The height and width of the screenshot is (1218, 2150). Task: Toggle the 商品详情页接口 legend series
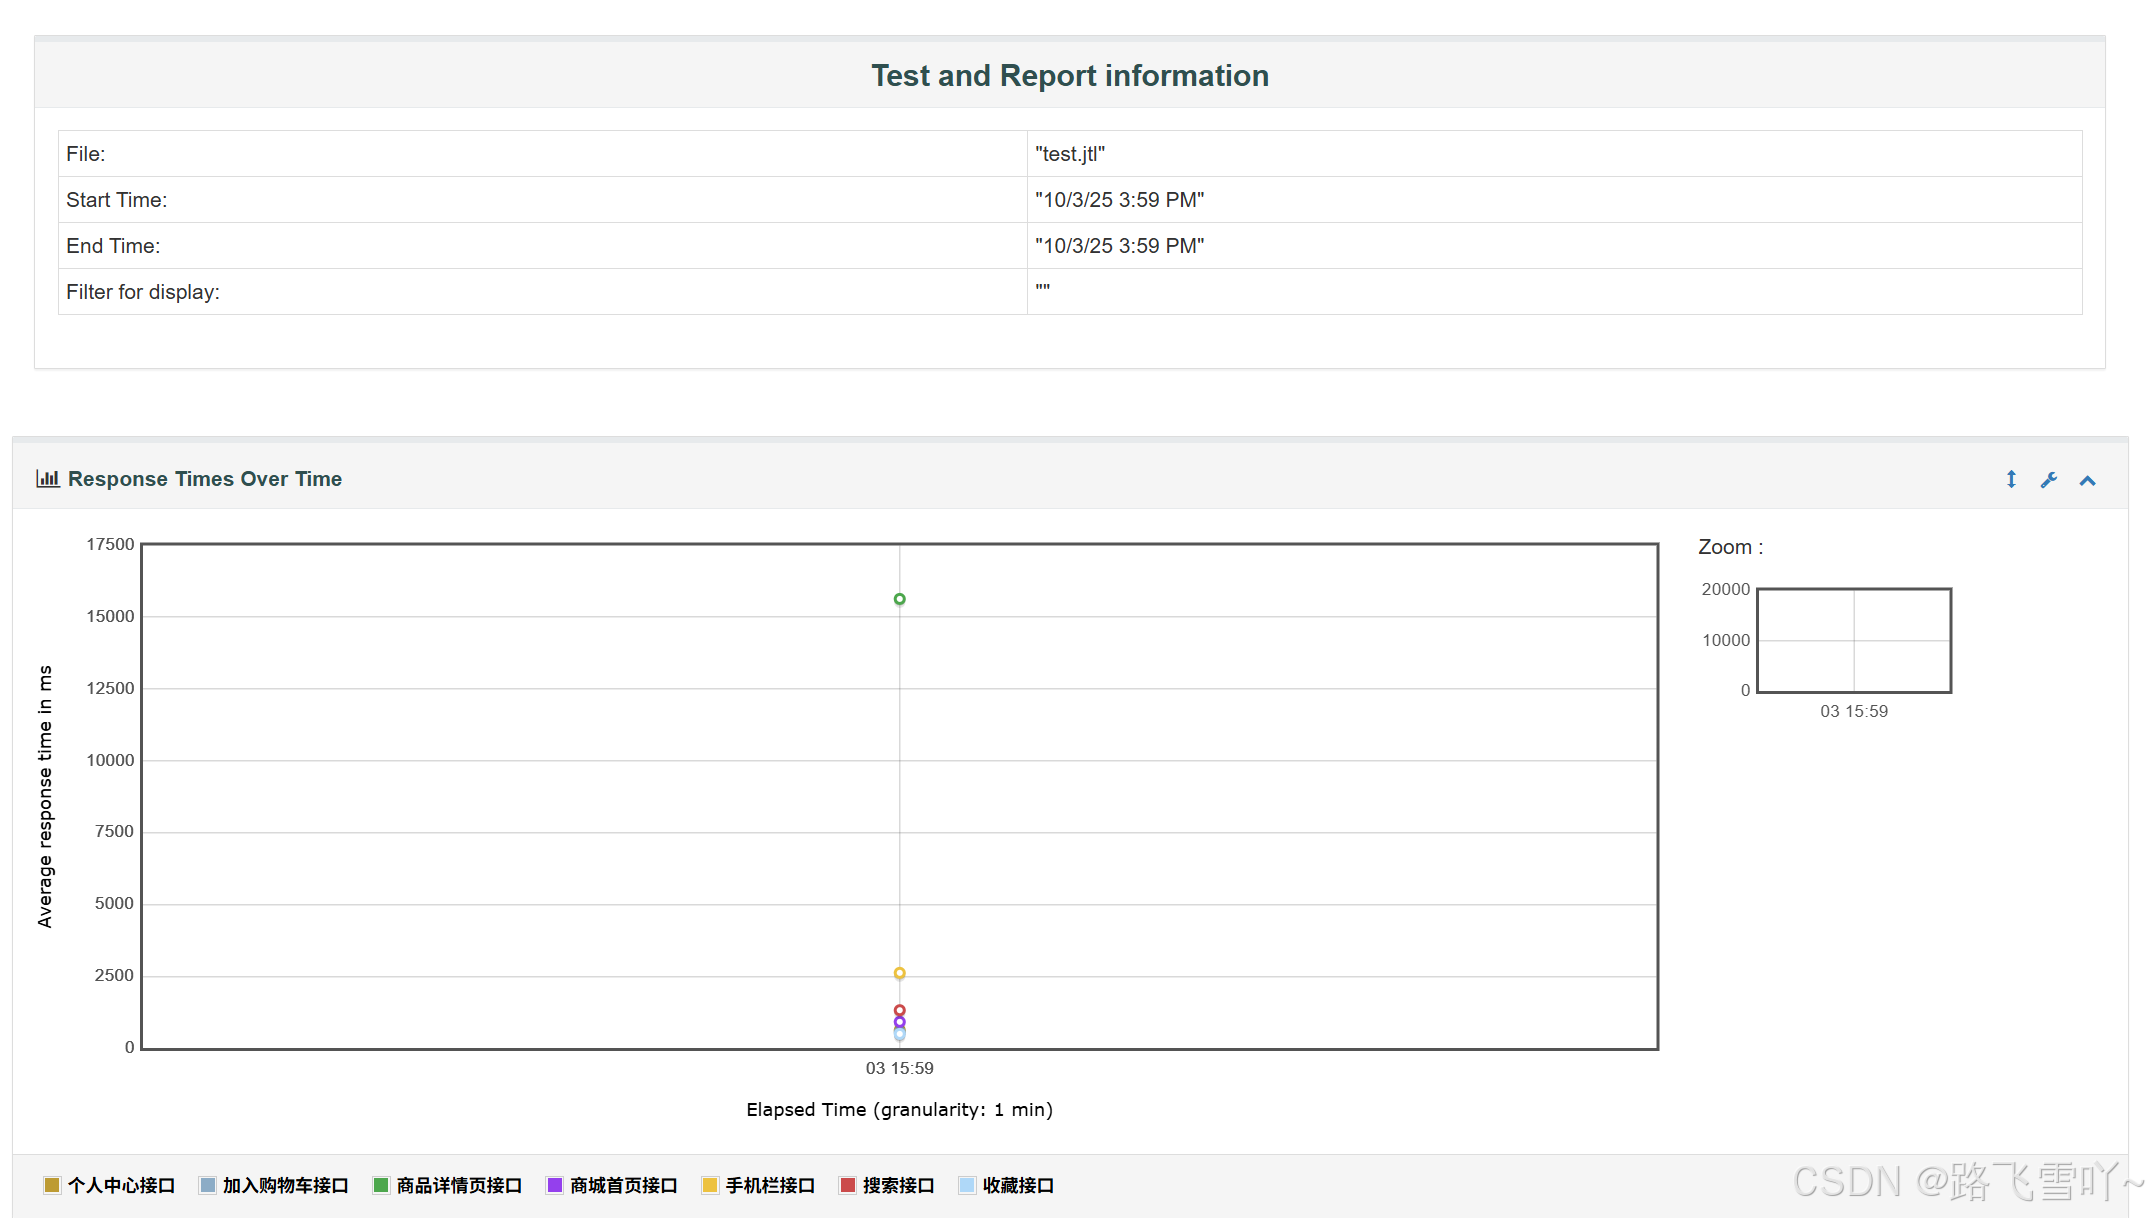point(459,1185)
